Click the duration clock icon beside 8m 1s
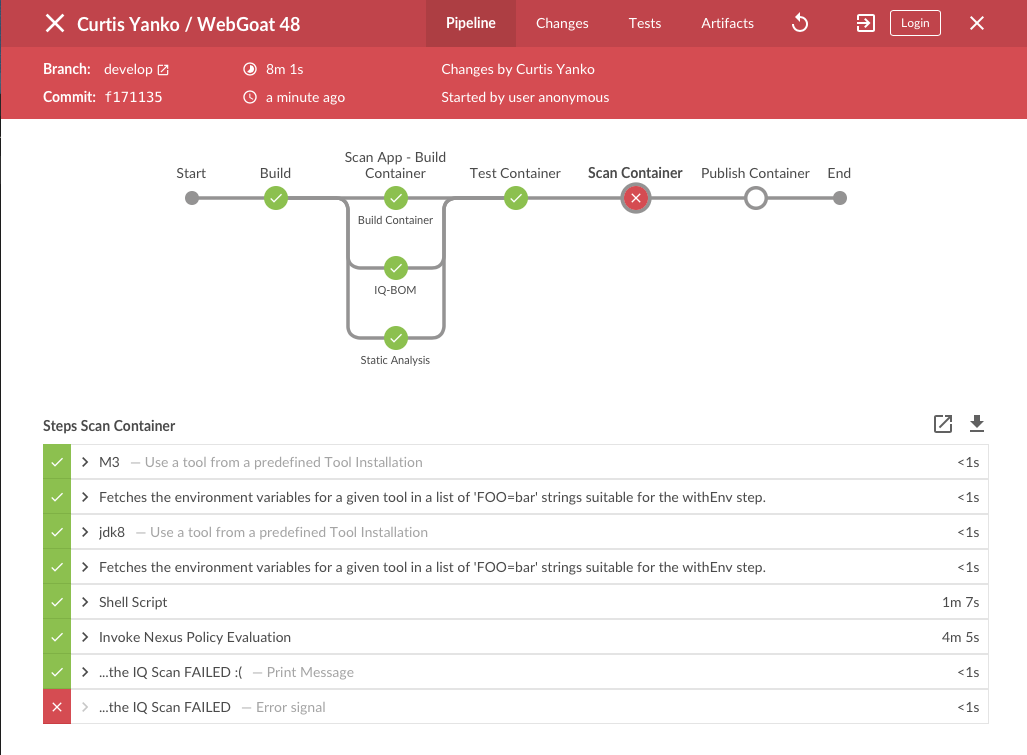The image size is (1027, 755). [250, 69]
